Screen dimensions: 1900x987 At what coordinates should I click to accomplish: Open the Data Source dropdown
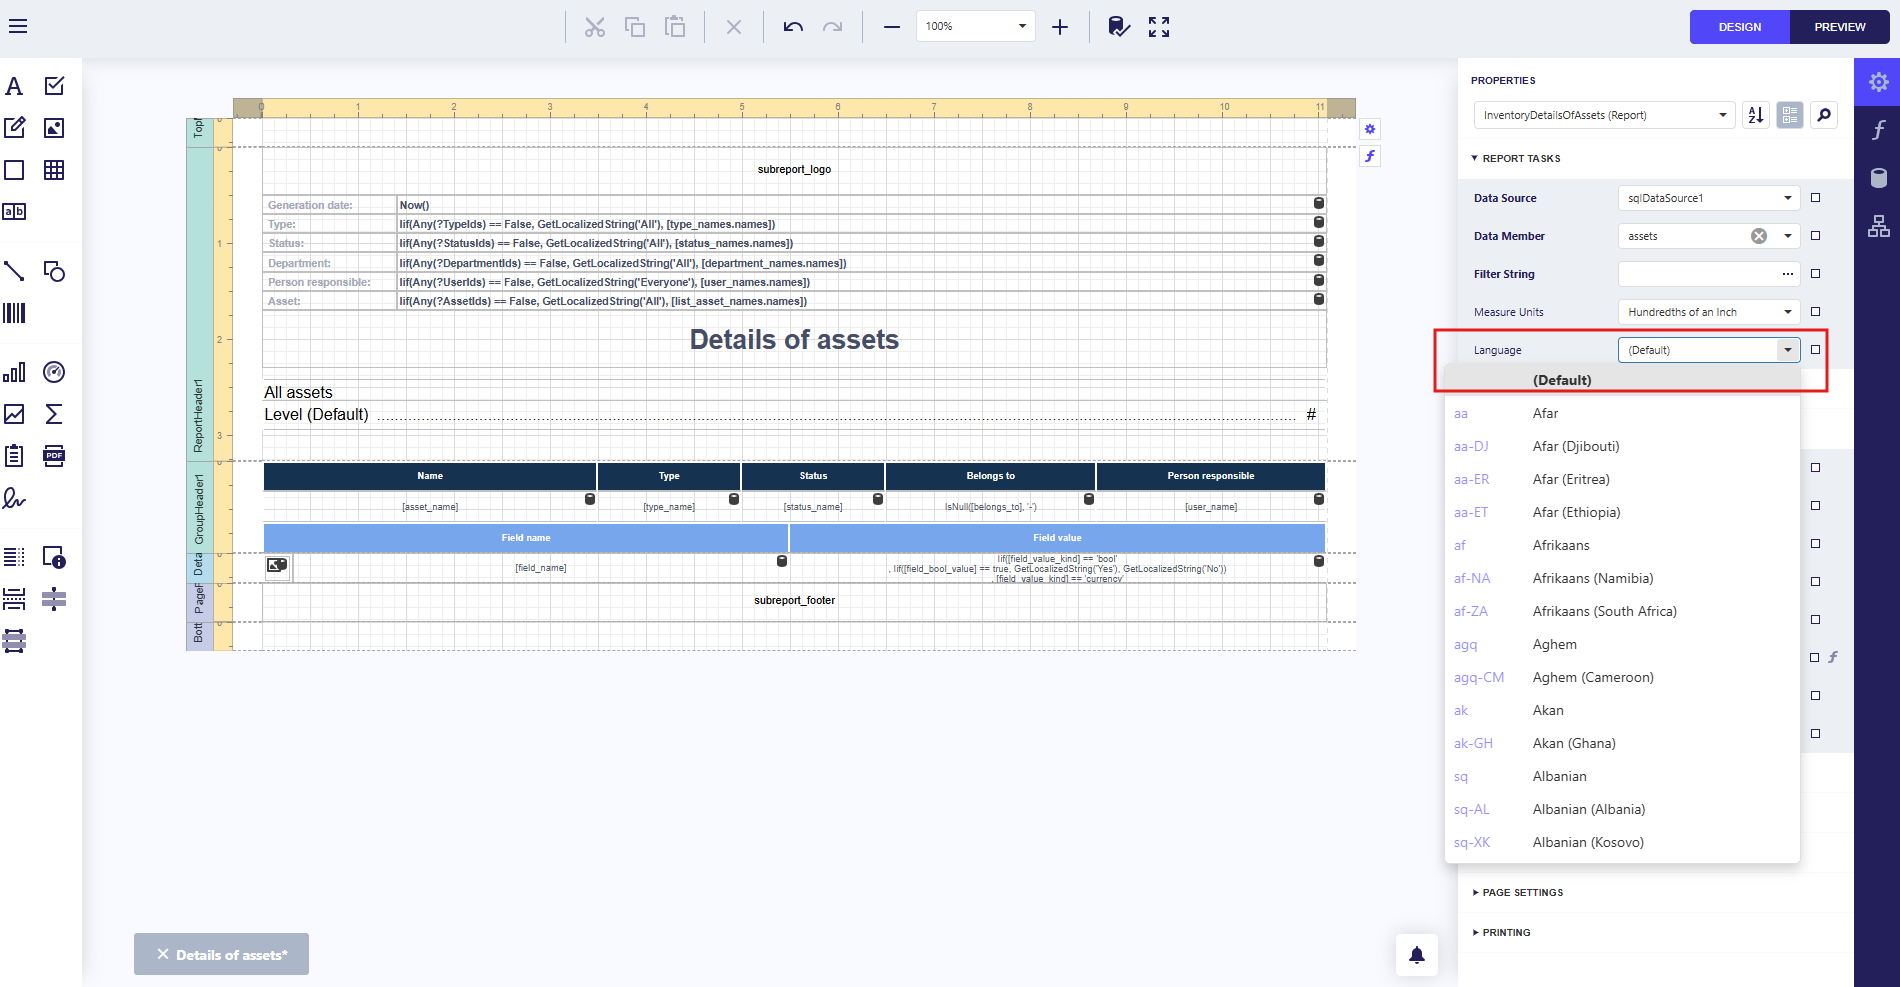(x=1787, y=198)
